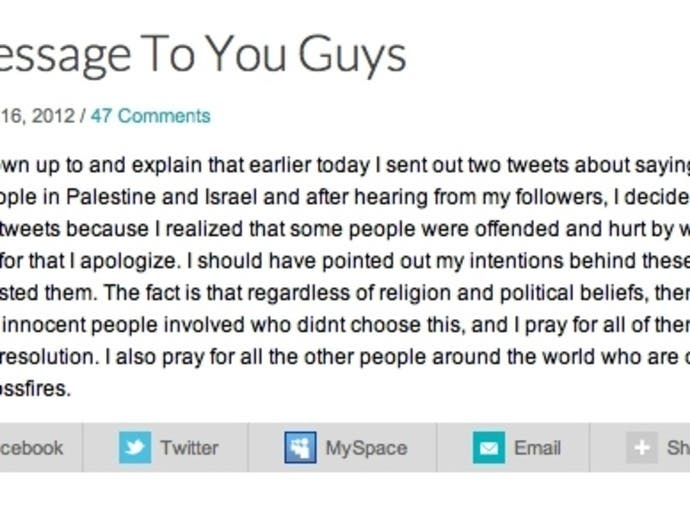The width and height of the screenshot is (690, 515).
Task: Click the partially visible Share label
Action: tap(678, 448)
